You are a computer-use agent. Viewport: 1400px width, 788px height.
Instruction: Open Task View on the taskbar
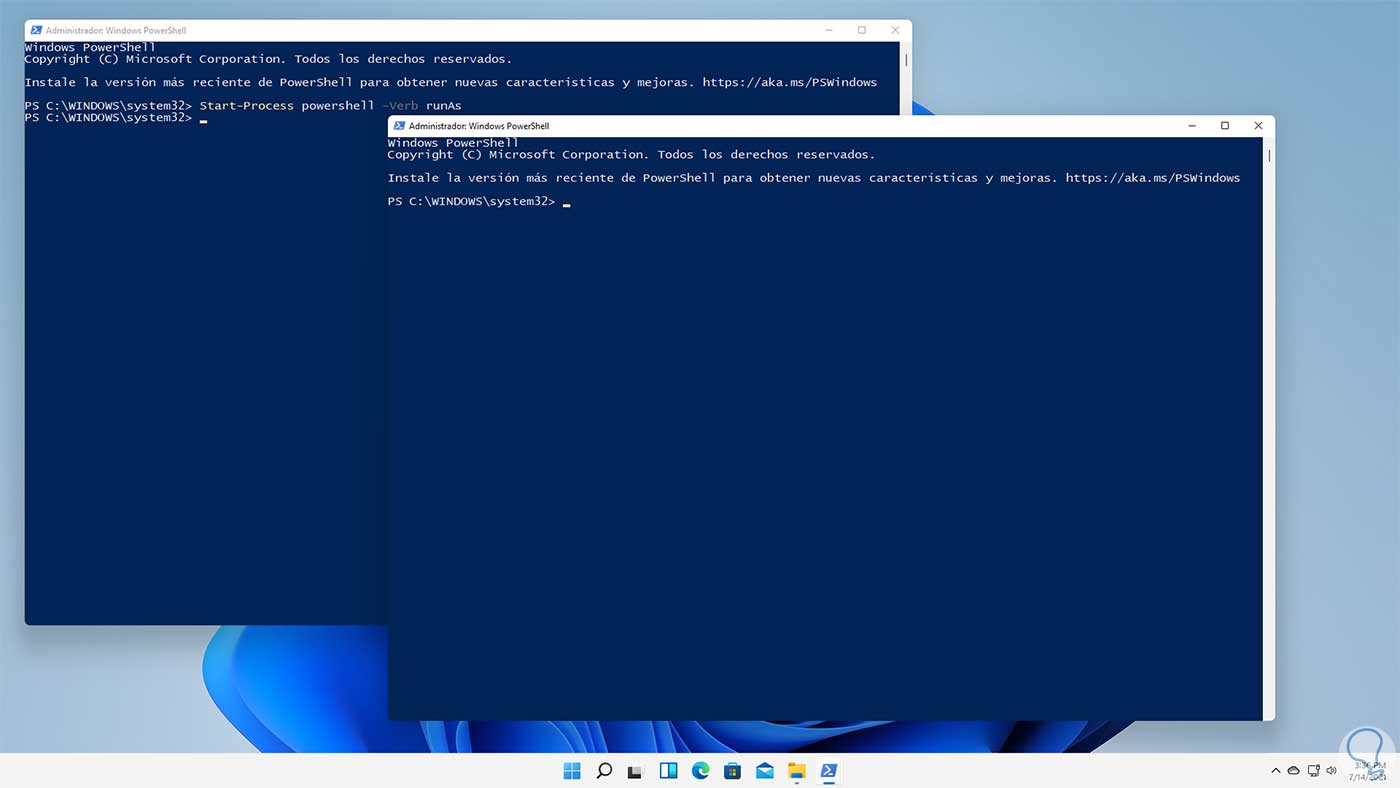[x=635, y=771]
